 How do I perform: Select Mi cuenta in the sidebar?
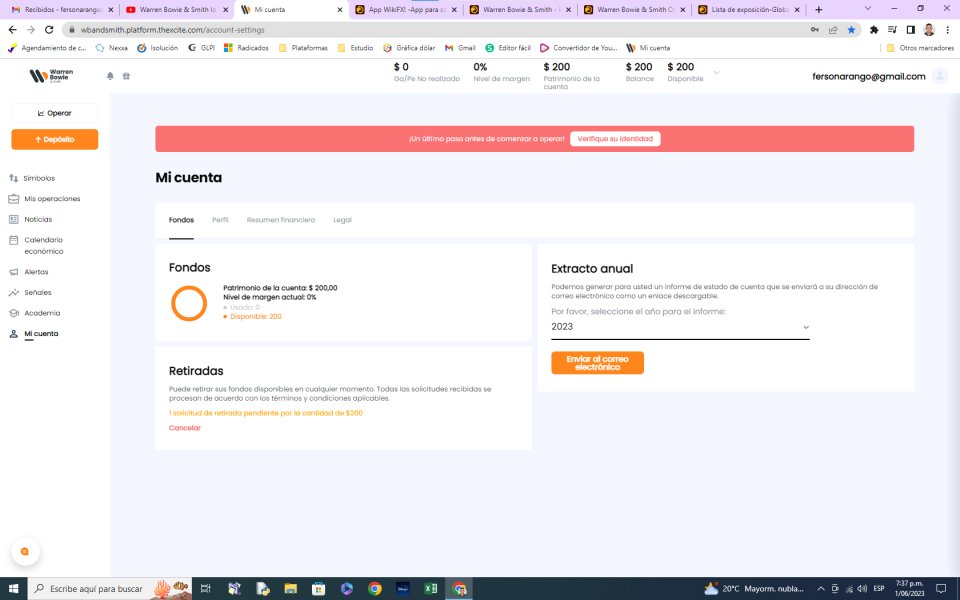pyautogui.click(x=41, y=334)
